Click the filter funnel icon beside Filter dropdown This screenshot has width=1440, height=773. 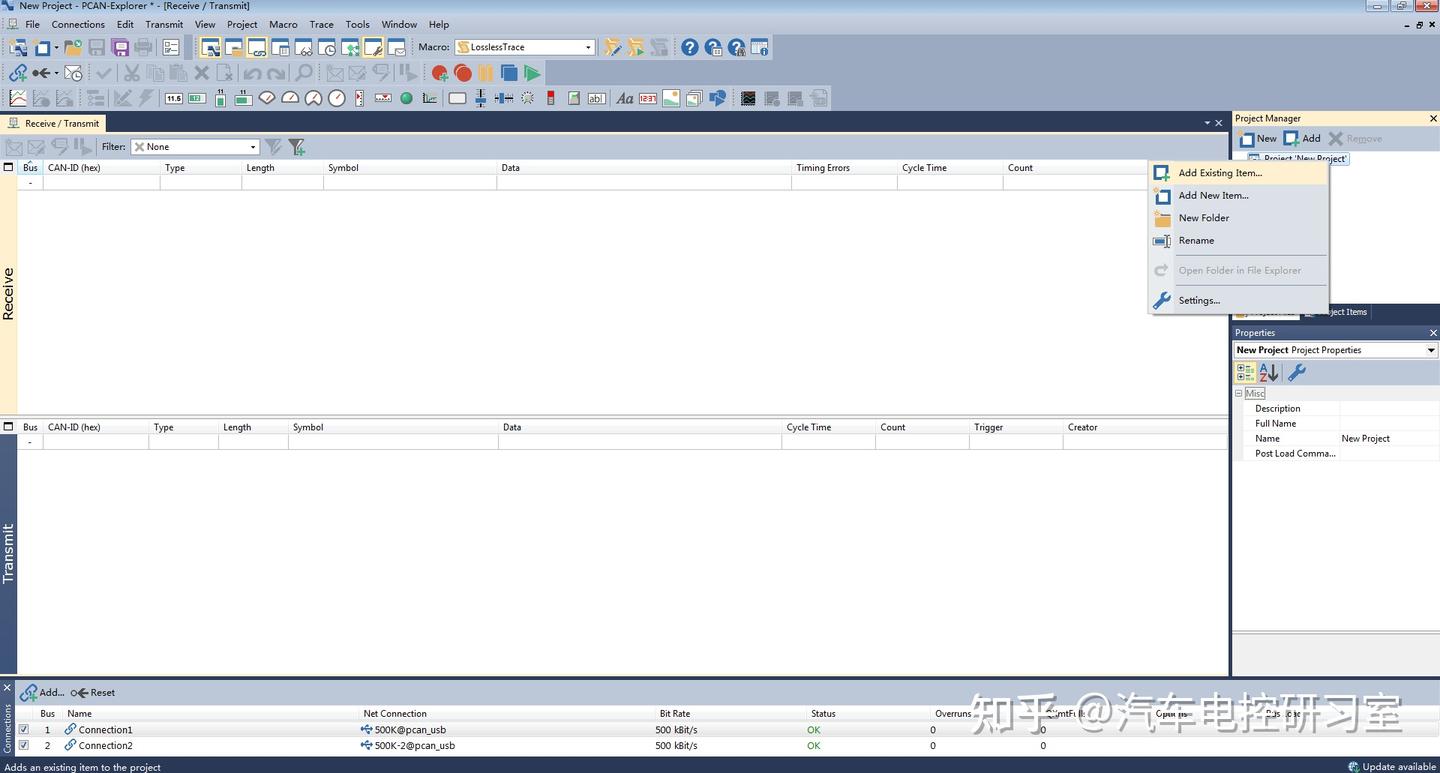click(272, 147)
